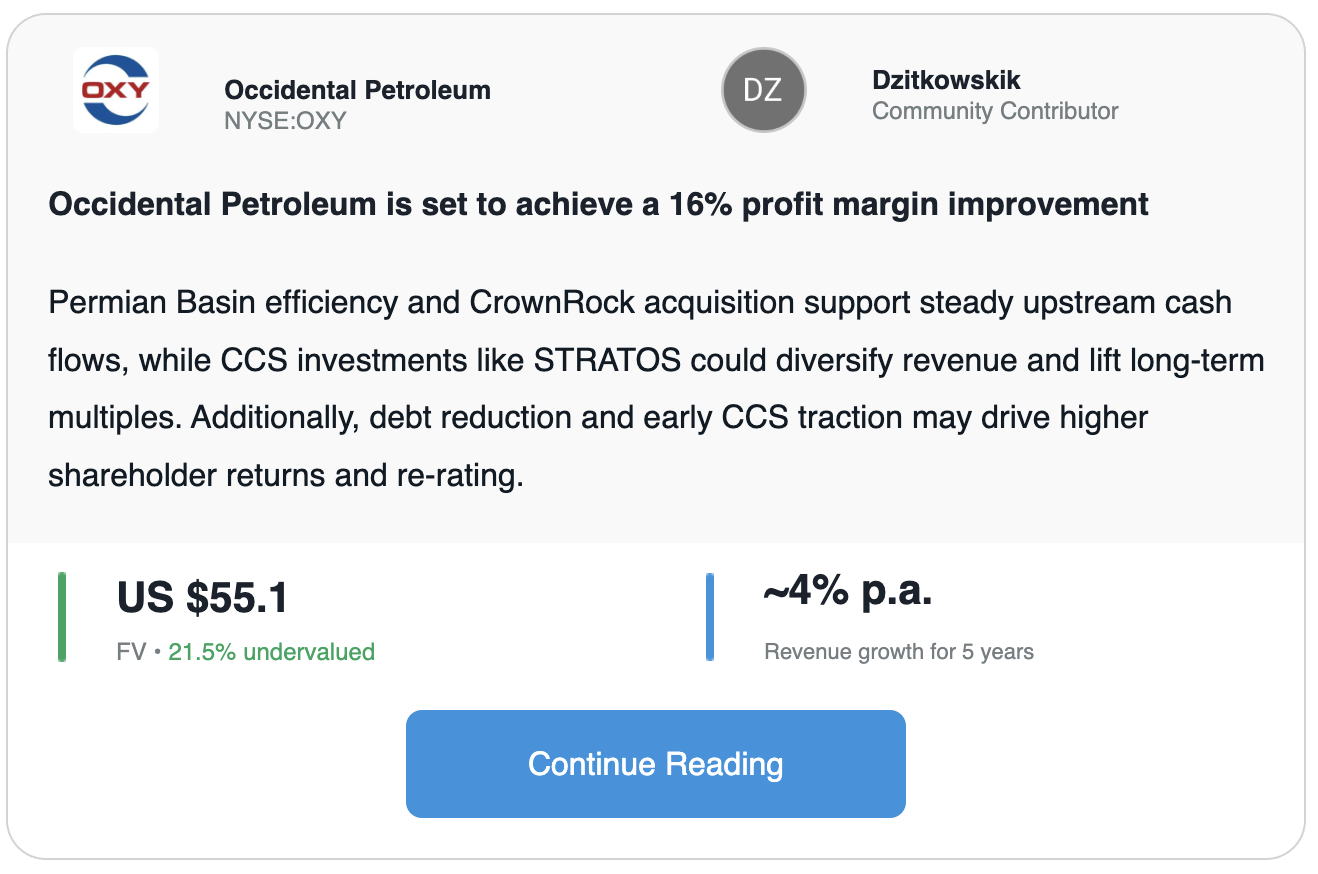1318x874 pixels.
Task: Click the Continue Reading button
Action: [656, 764]
